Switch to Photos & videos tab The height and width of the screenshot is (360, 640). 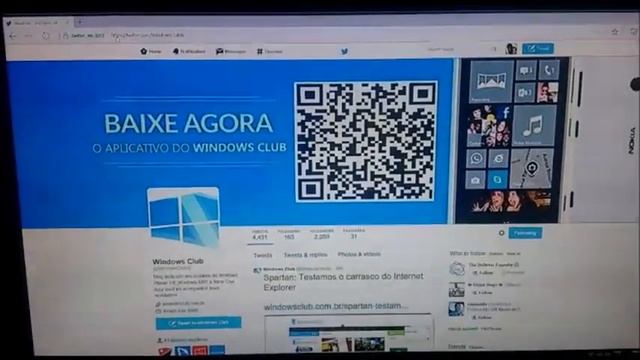(359, 254)
